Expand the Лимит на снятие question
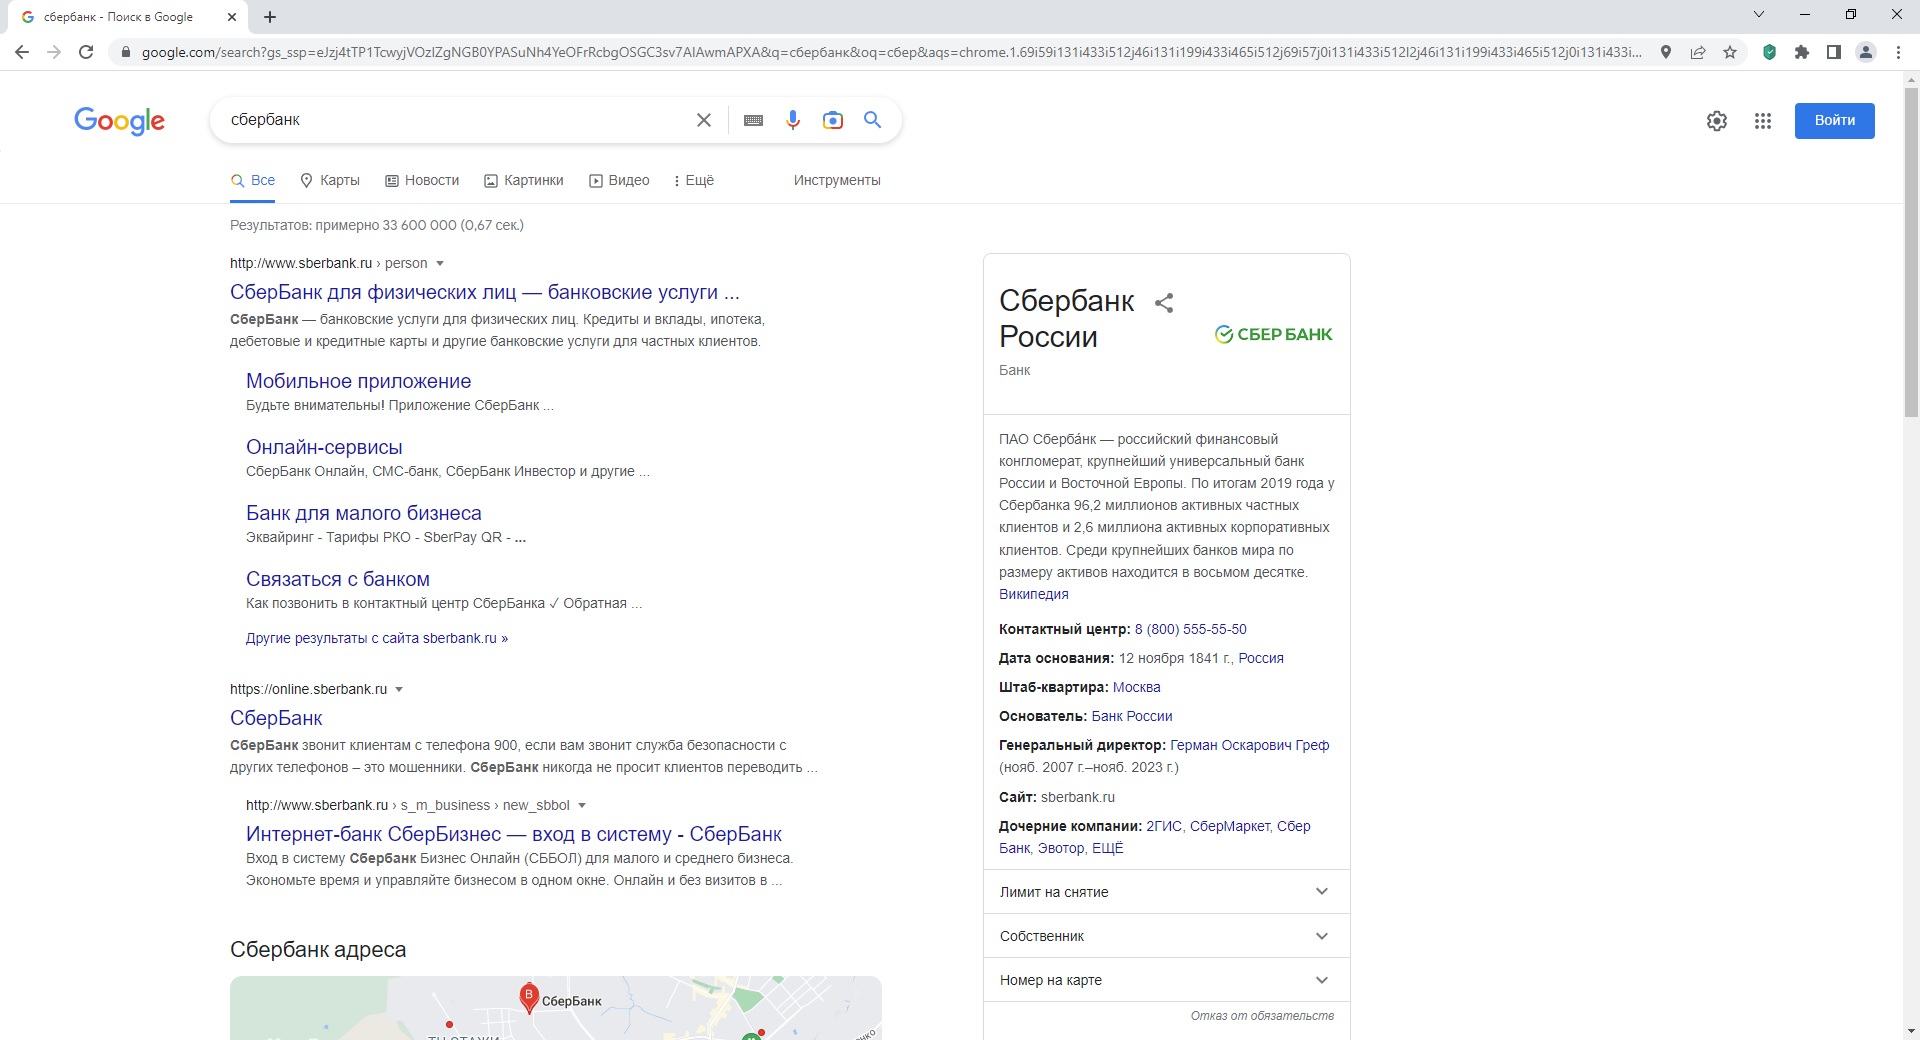This screenshot has height=1040, width=1920. pyautogui.click(x=1167, y=892)
